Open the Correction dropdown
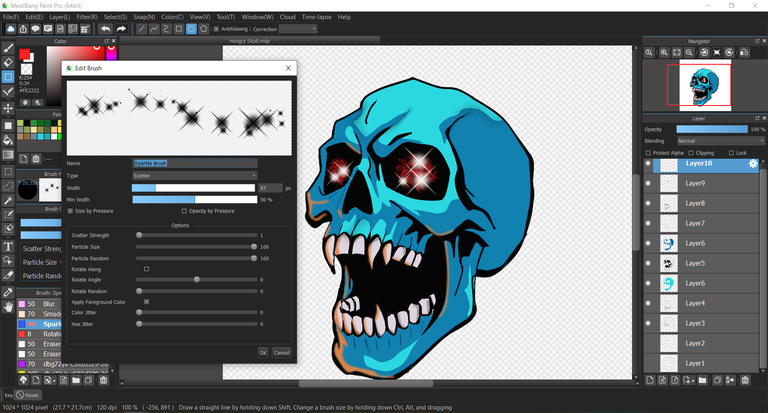This screenshot has height=413, width=768. point(298,29)
